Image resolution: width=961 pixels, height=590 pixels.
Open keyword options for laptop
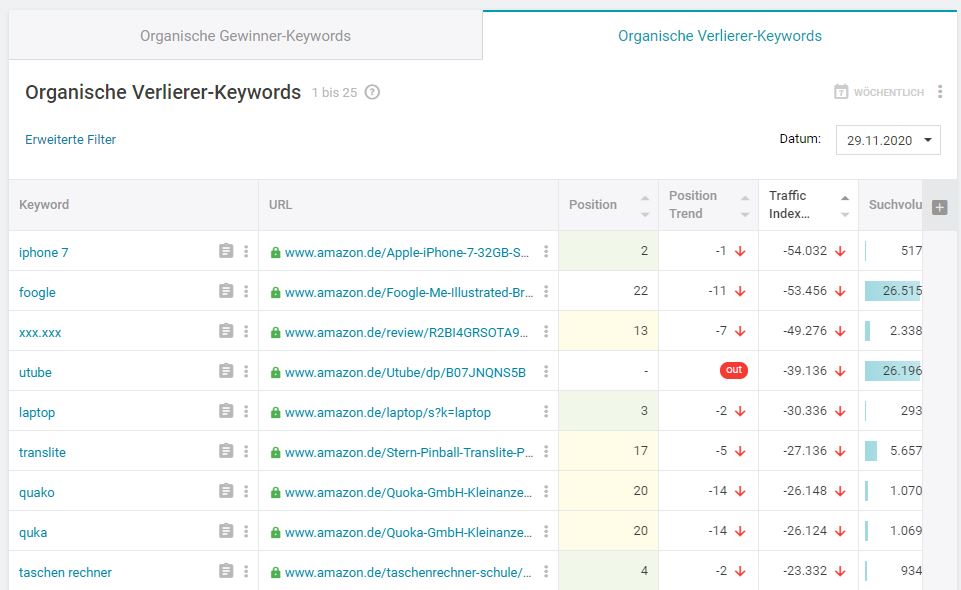(246, 411)
